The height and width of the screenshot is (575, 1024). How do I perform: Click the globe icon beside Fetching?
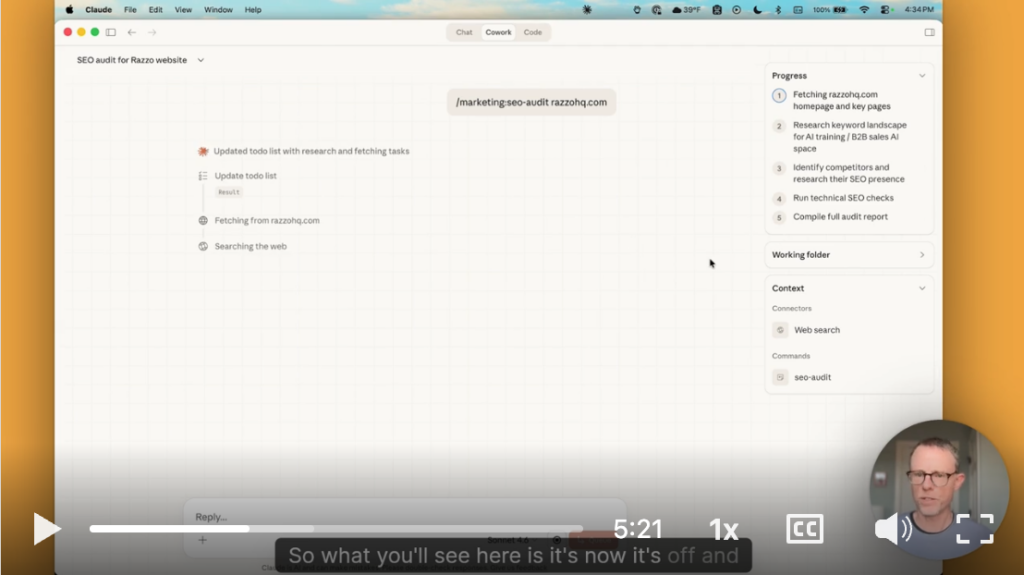tap(203, 221)
